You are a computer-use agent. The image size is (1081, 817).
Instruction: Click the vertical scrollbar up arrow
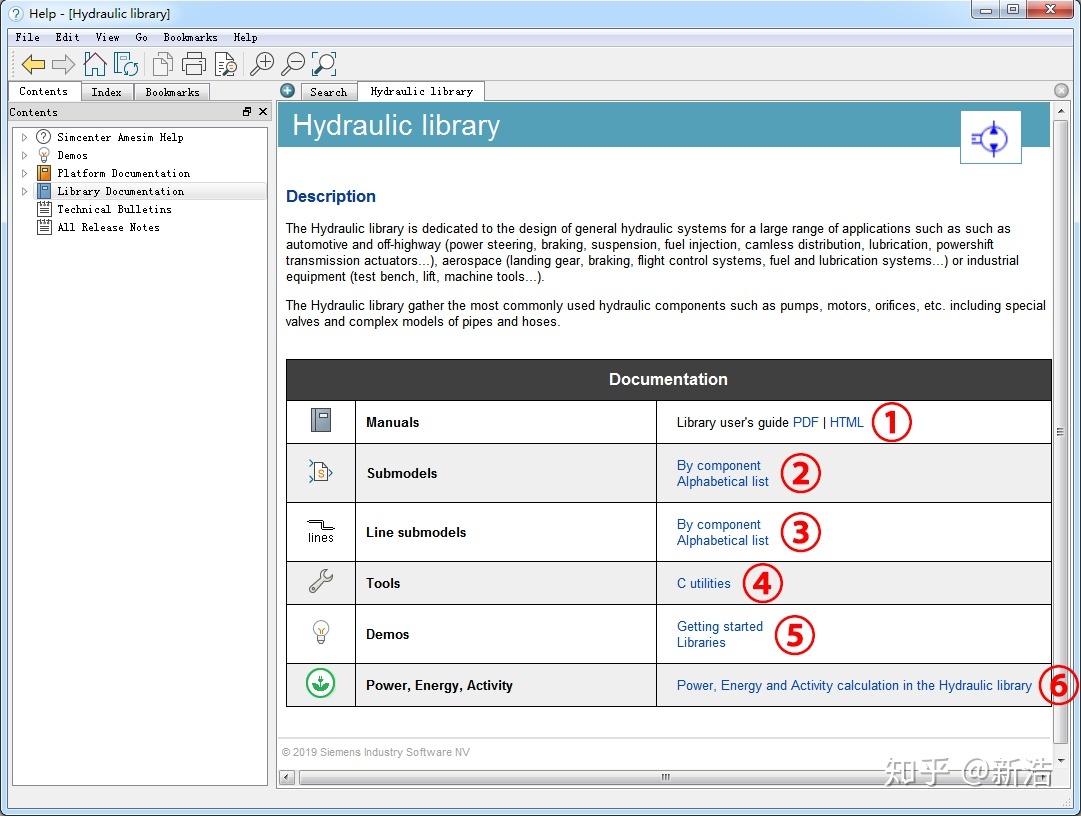click(1061, 111)
